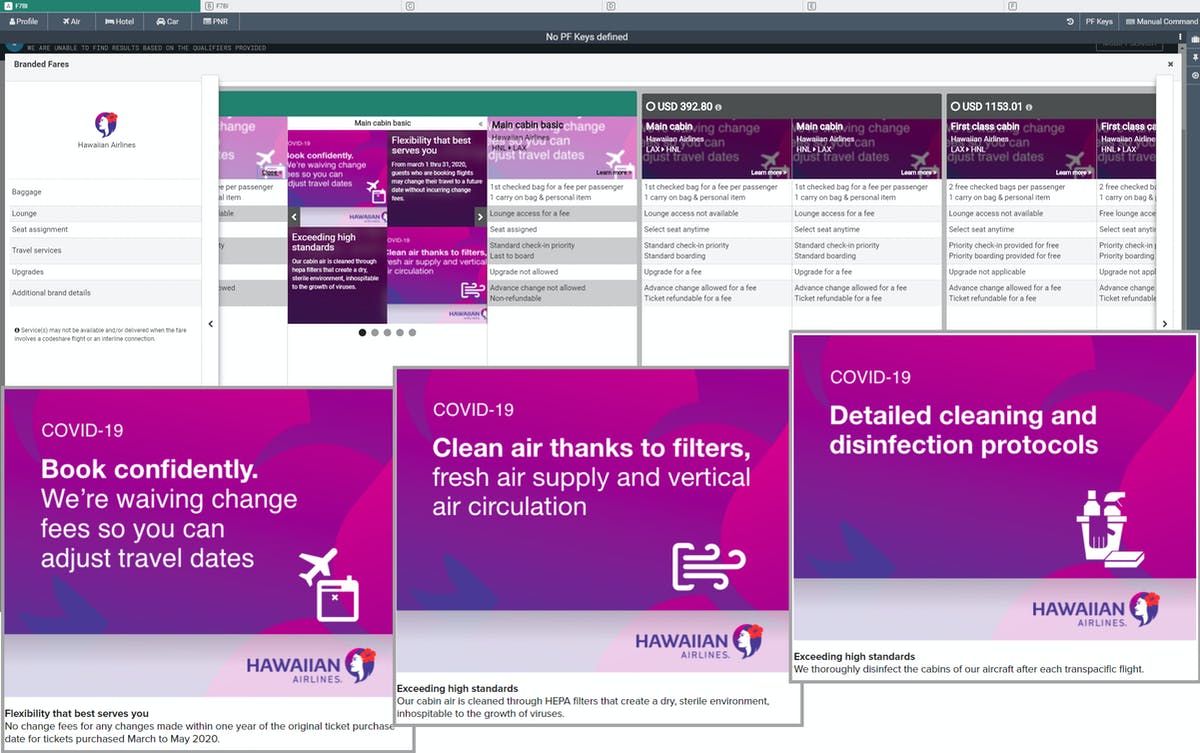Open the Hotel search menu
Image resolution: width=1200 pixels, height=753 pixels.
[x=119, y=21]
